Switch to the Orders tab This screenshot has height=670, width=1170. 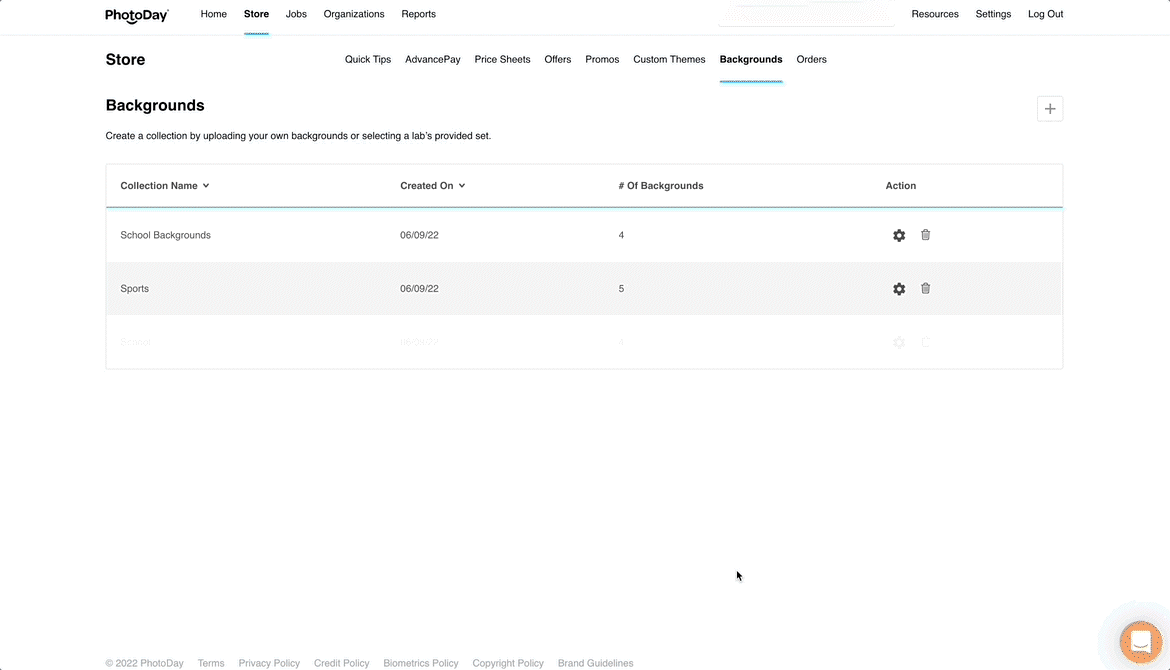811,59
